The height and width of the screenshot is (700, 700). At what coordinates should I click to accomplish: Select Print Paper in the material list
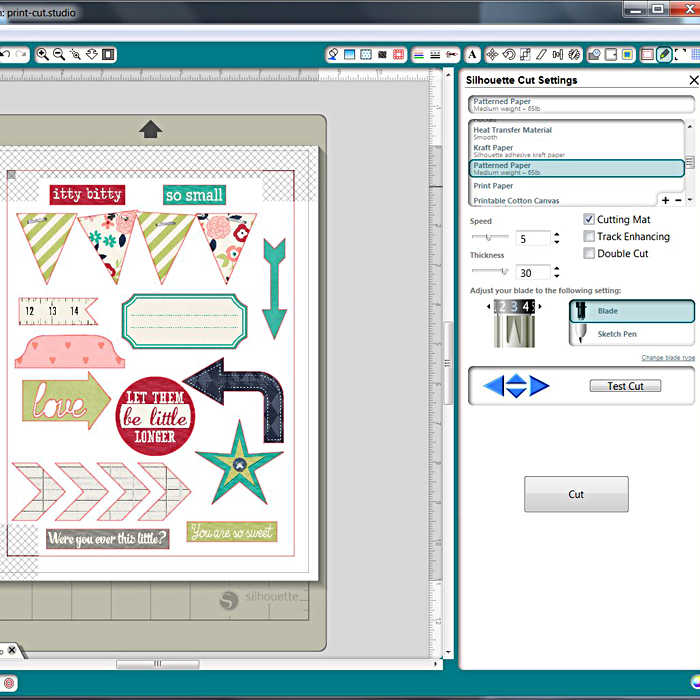click(x=576, y=186)
